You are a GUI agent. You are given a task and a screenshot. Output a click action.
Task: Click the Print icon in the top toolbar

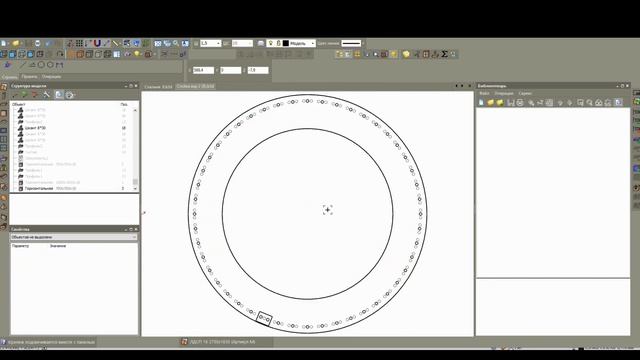38,43
